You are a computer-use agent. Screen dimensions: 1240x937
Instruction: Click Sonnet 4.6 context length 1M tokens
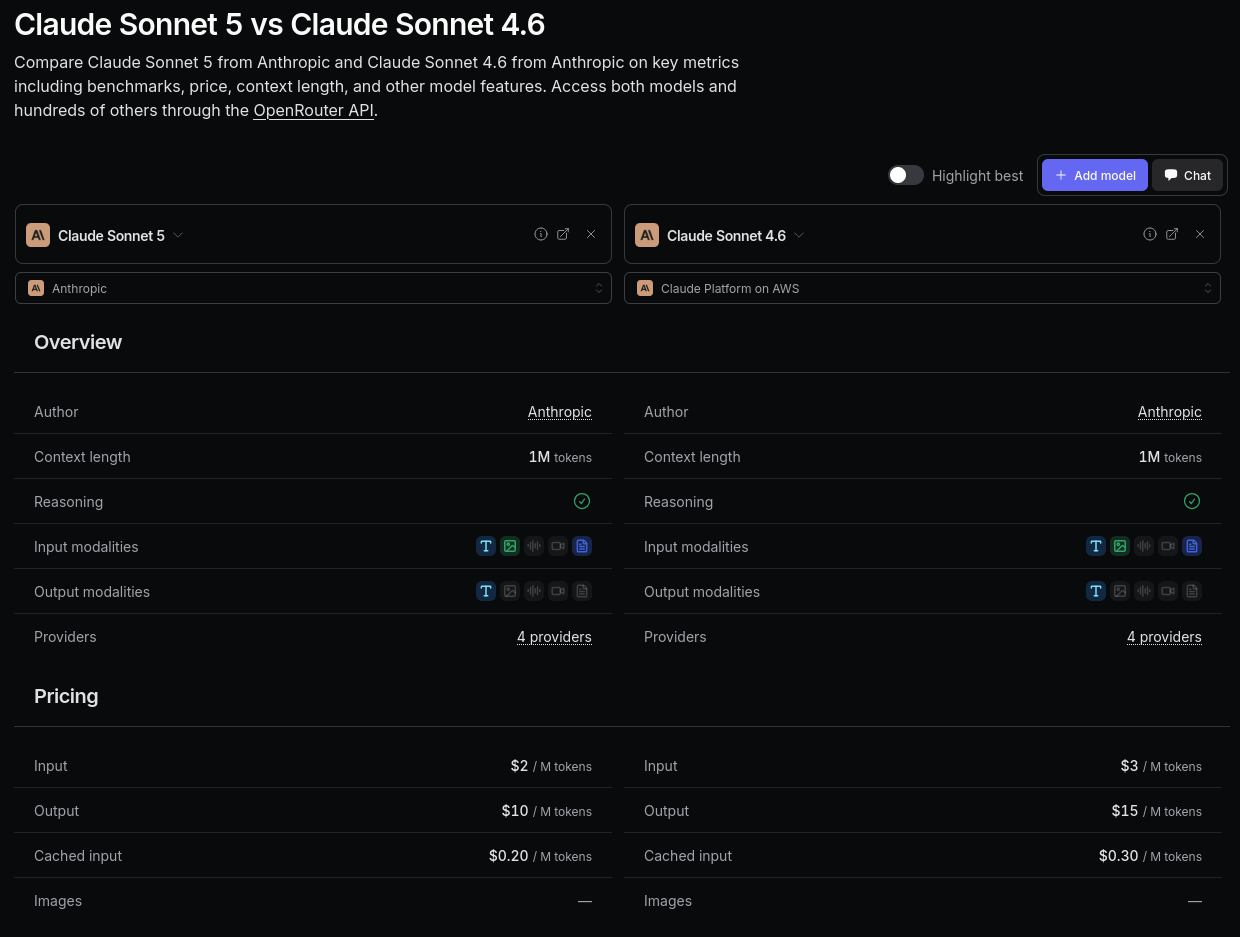pos(1170,457)
